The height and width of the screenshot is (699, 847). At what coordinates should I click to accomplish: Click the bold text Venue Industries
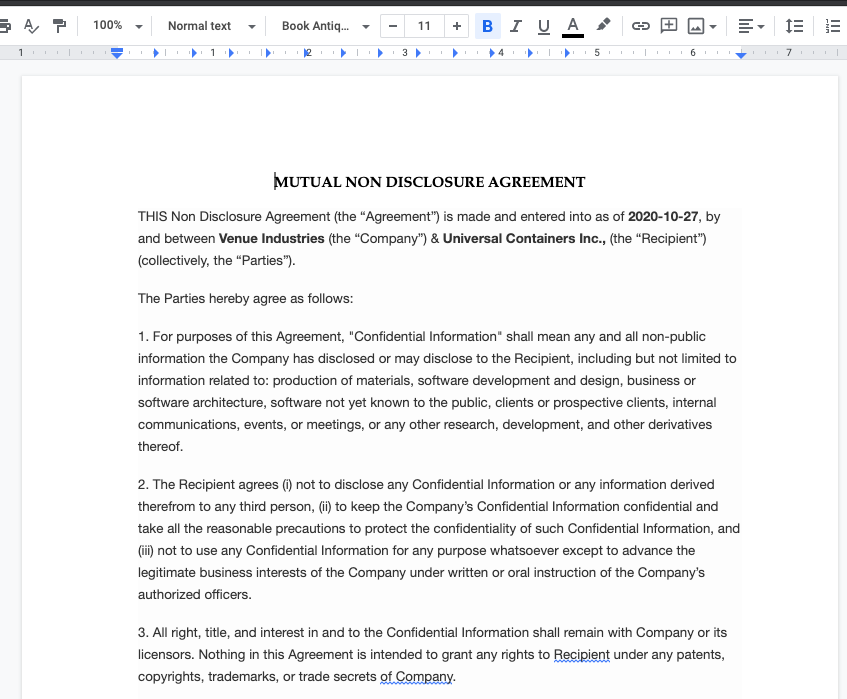click(271, 239)
